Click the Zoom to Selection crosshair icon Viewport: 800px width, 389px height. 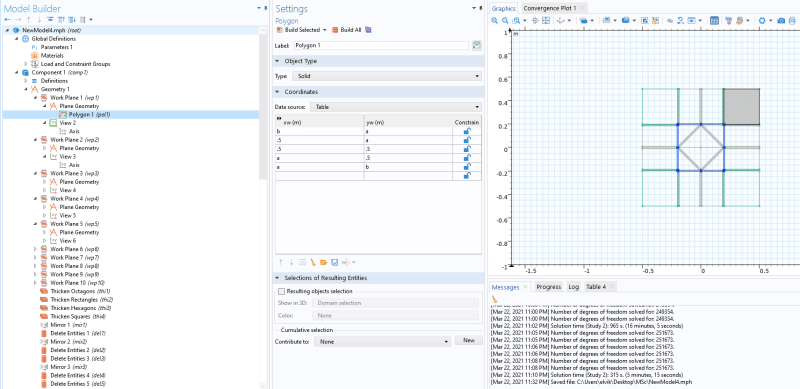pos(535,20)
